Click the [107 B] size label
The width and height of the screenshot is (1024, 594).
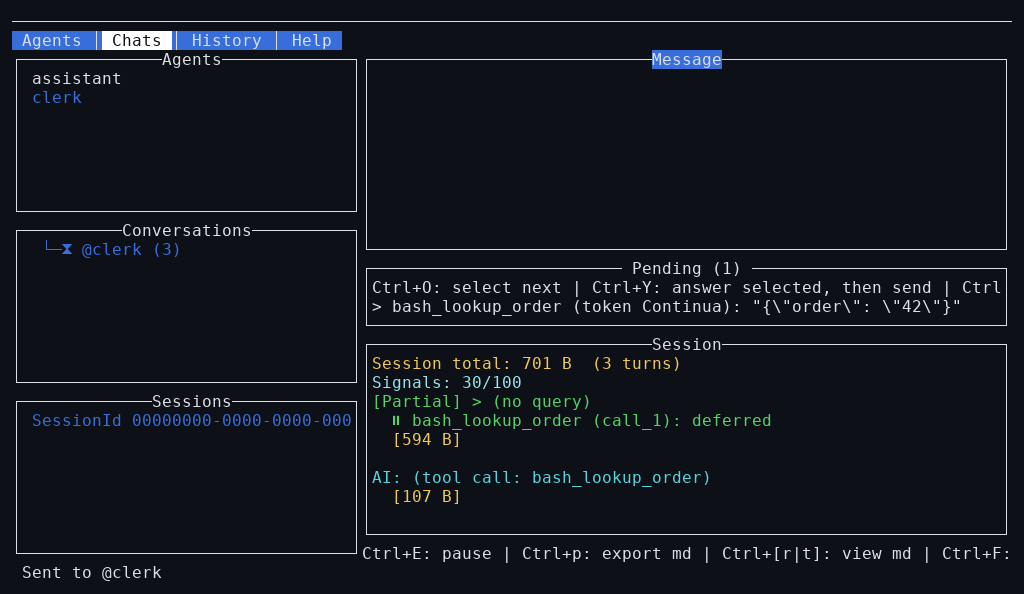(x=426, y=497)
